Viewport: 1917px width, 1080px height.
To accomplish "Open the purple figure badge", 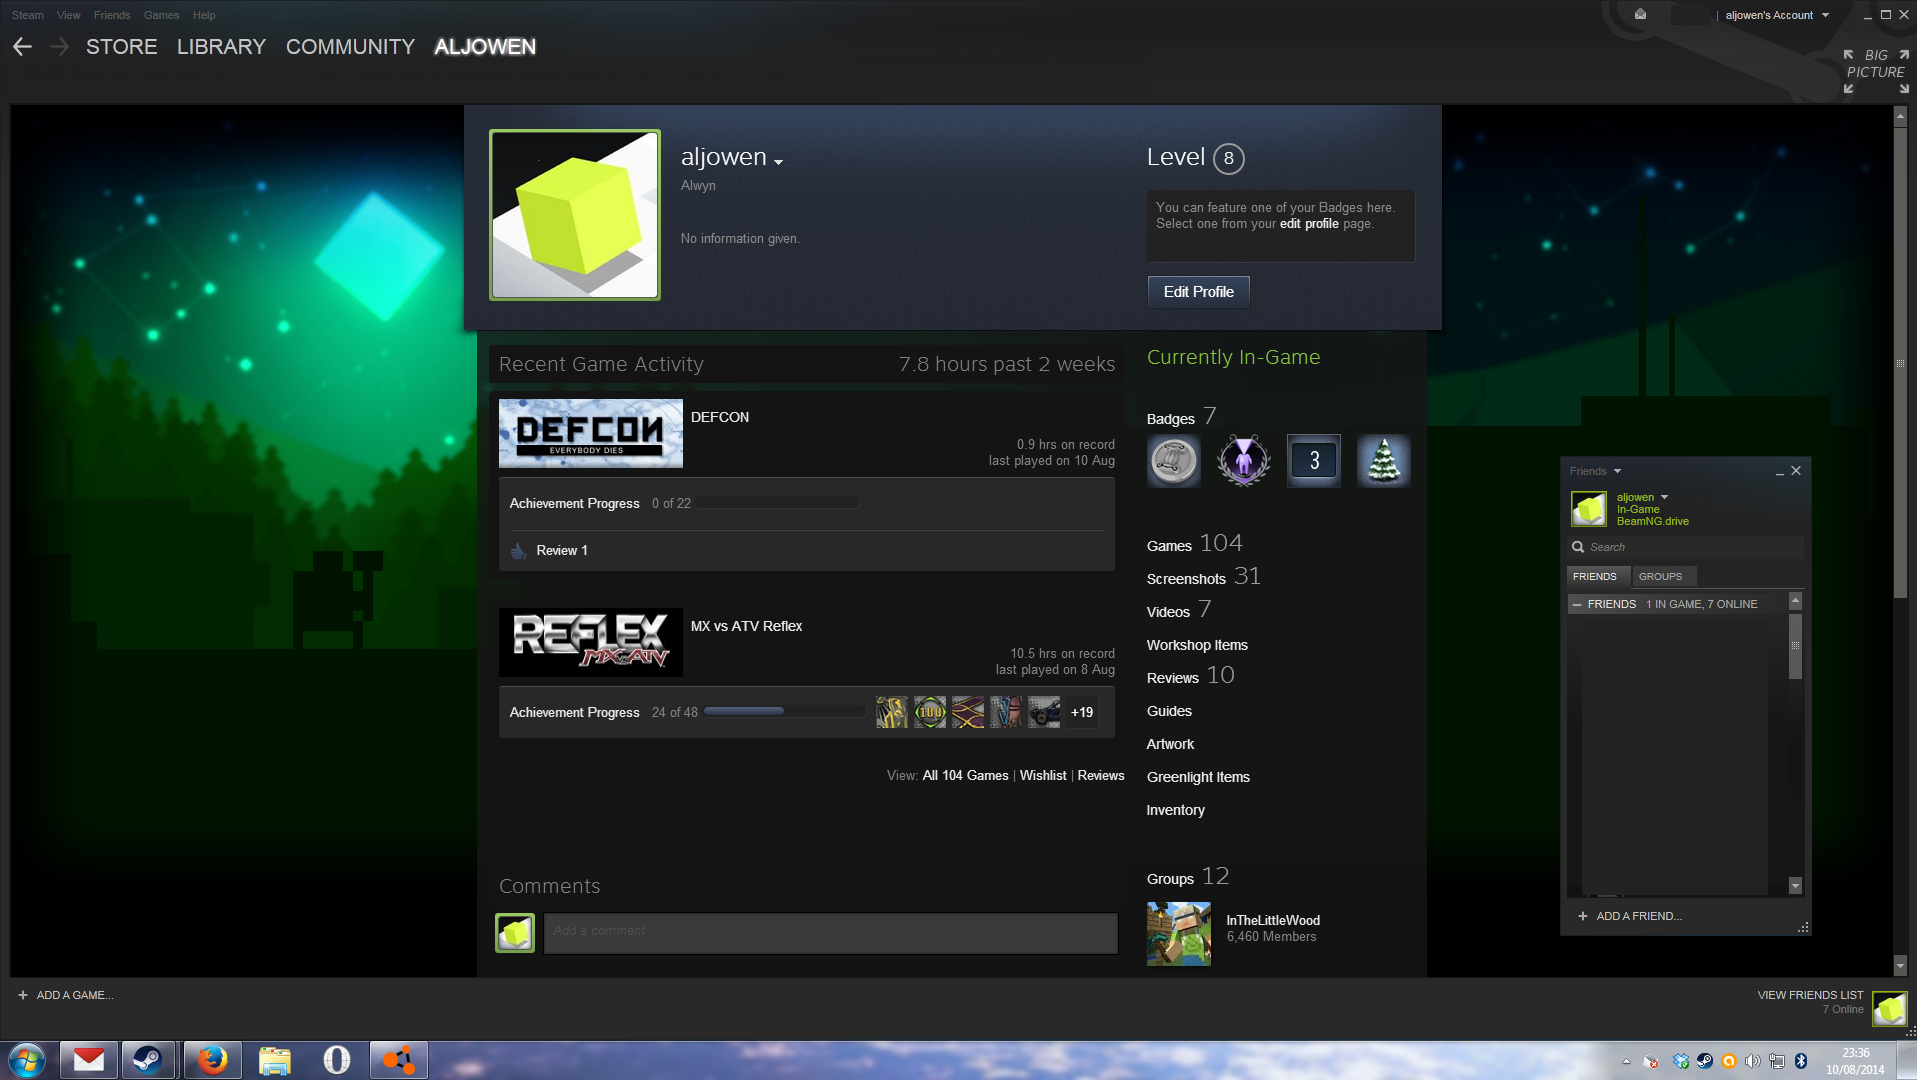I will click(1244, 461).
